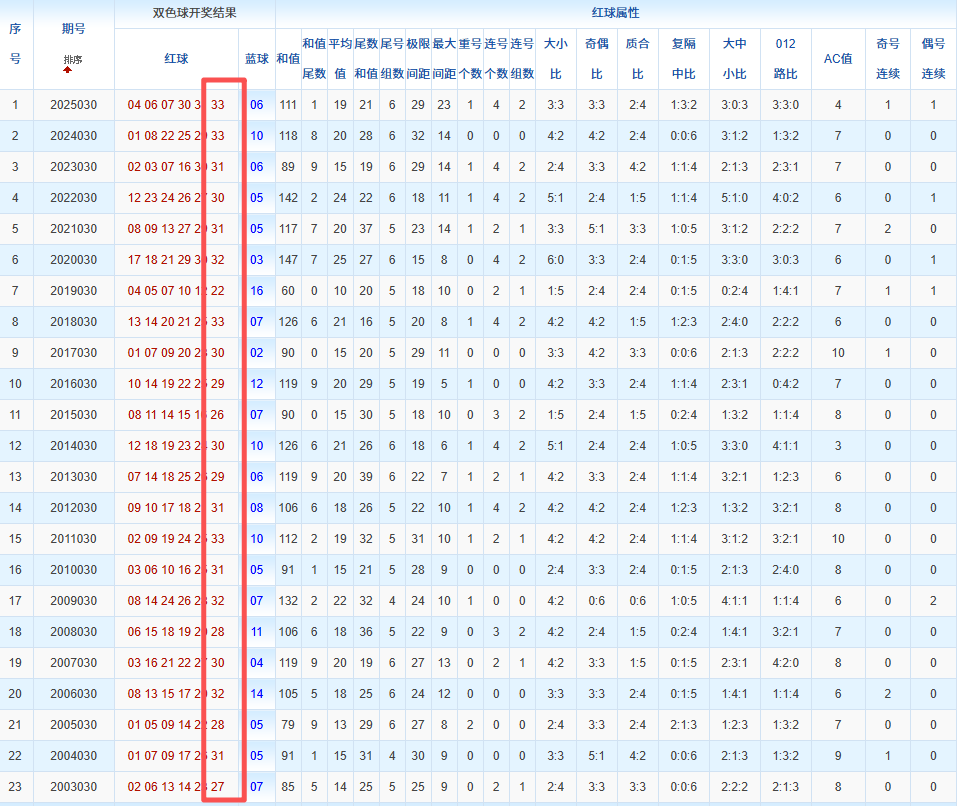Click the 连号组数 column header
This screenshot has height=806, width=958.
522,59
